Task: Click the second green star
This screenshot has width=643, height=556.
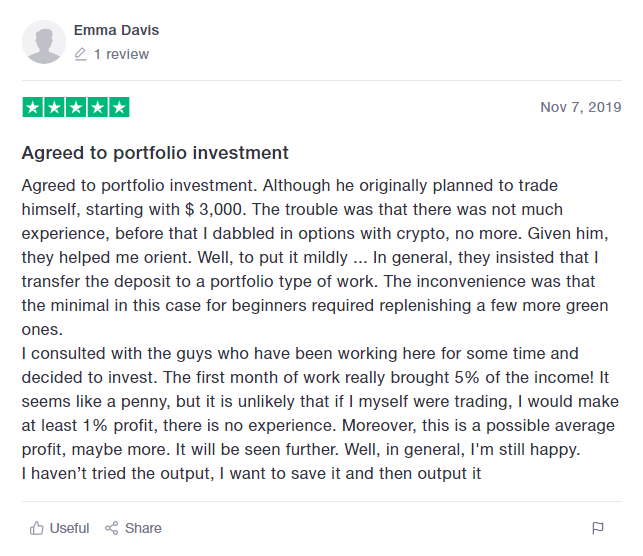Action: [54, 107]
